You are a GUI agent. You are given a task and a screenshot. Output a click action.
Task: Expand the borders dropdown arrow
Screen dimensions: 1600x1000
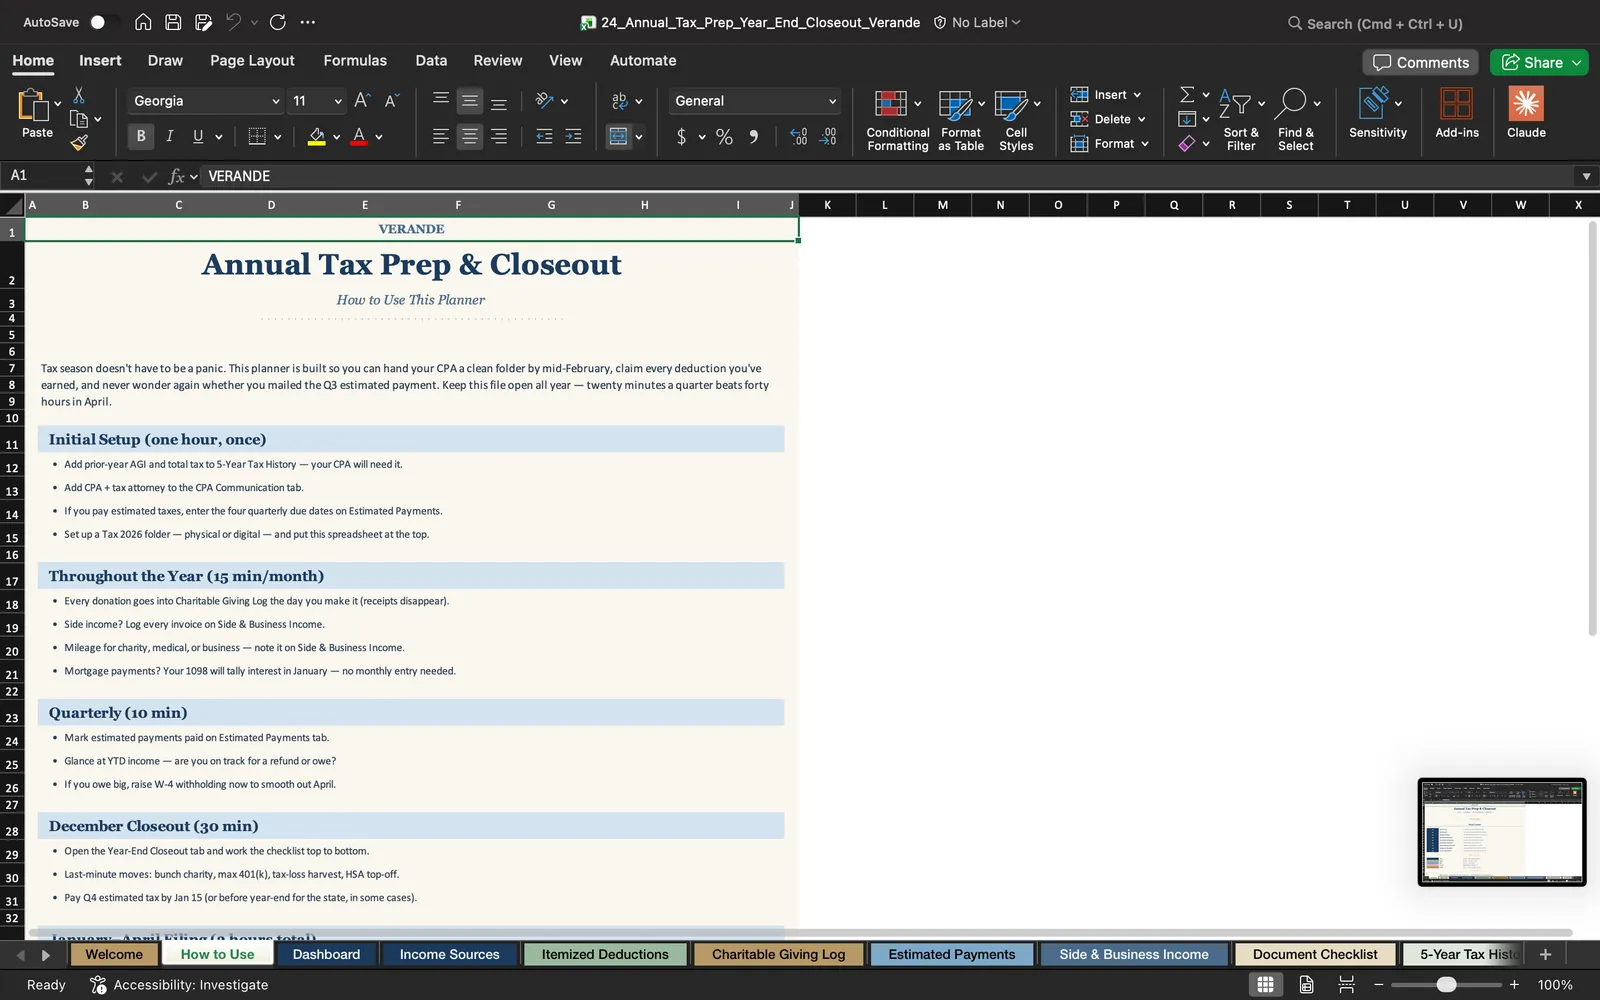click(277, 137)
